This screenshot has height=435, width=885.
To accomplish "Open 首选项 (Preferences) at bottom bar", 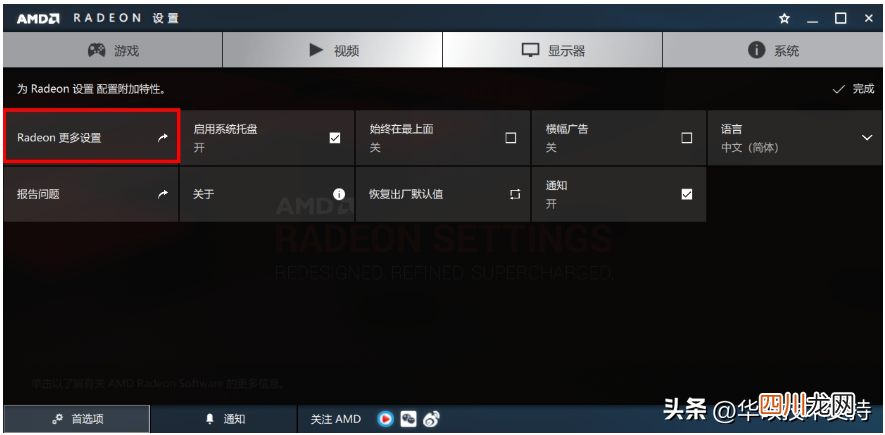I will coord(77,419).
